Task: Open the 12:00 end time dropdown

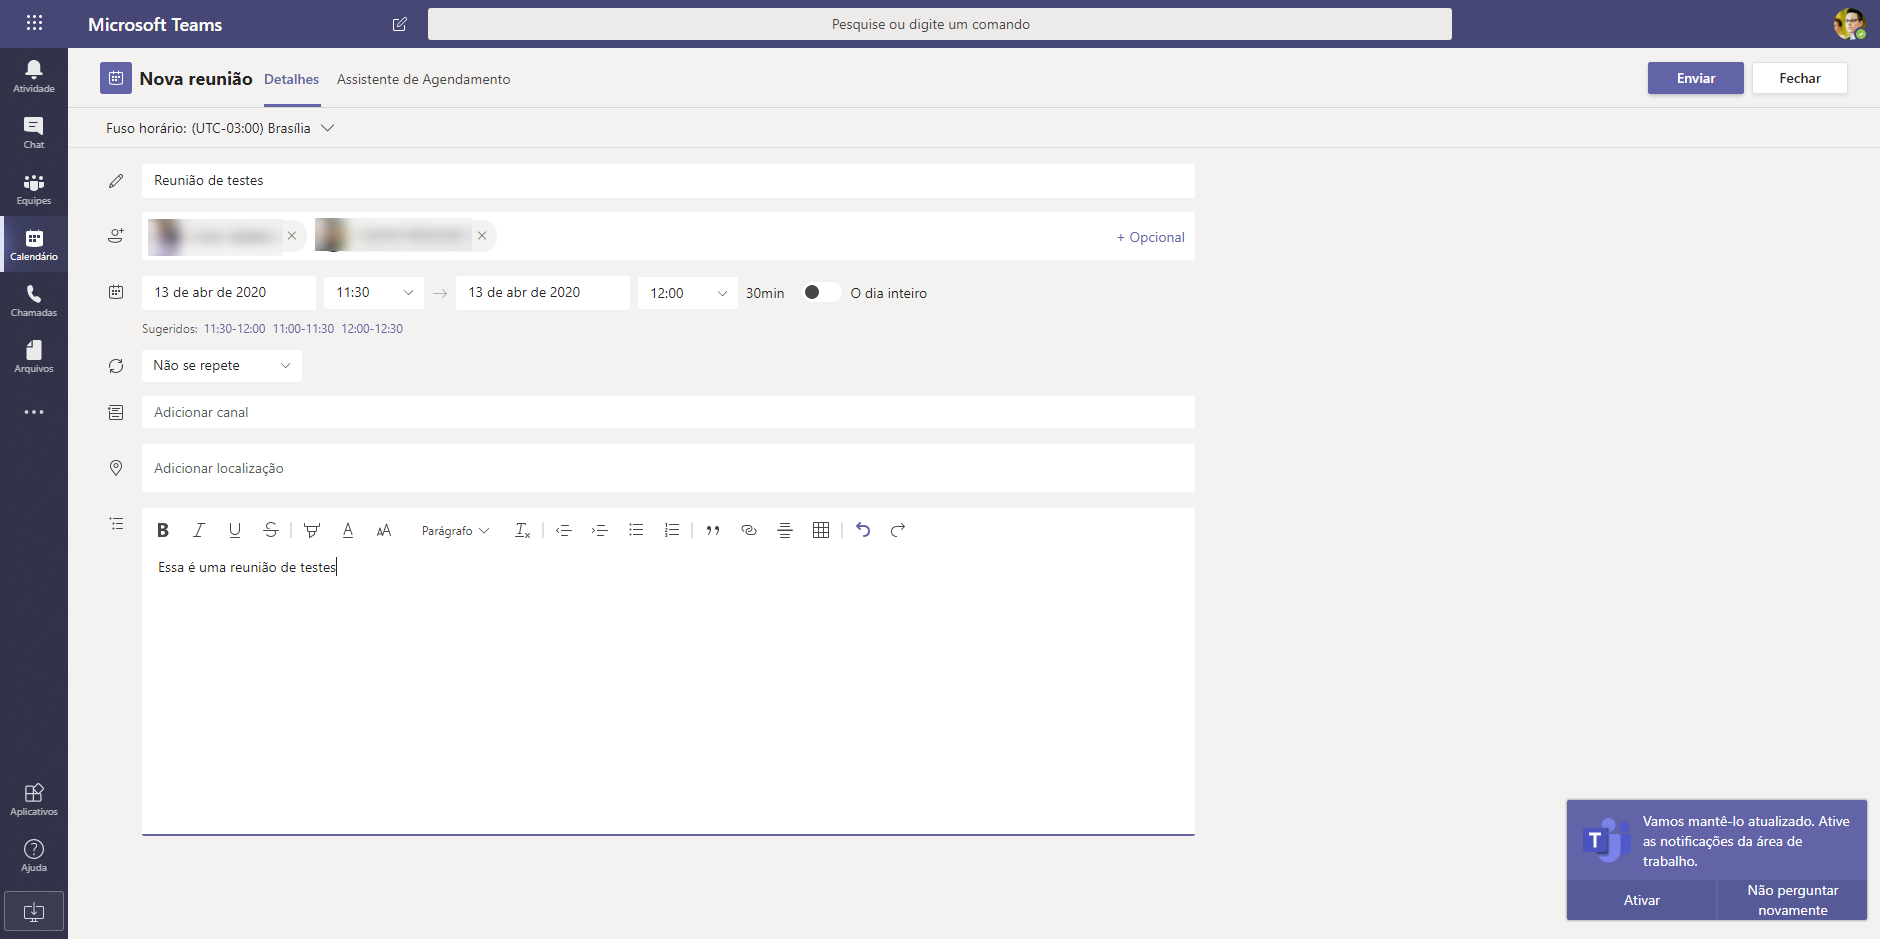Action: click(x=688, y=293)
